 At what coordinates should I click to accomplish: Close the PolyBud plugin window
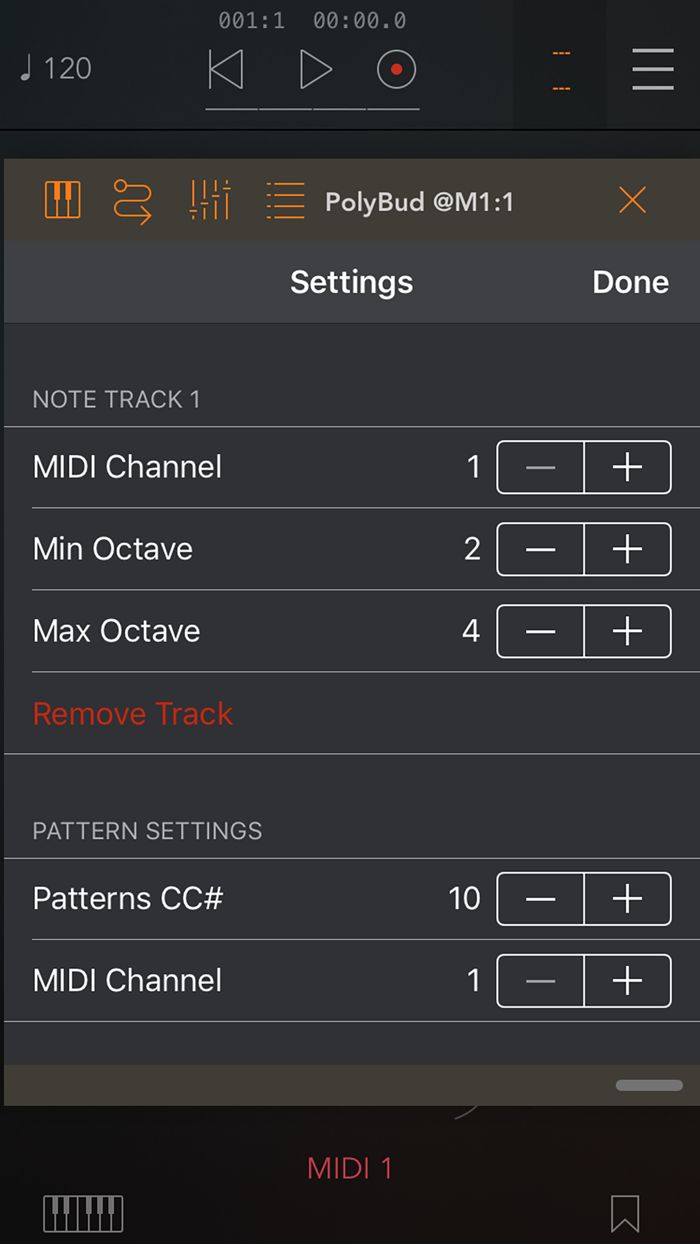coord(632,200)
